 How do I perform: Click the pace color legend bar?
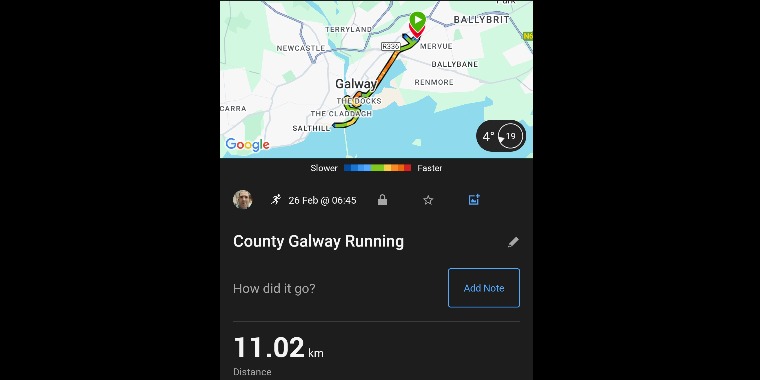[378, 168]
